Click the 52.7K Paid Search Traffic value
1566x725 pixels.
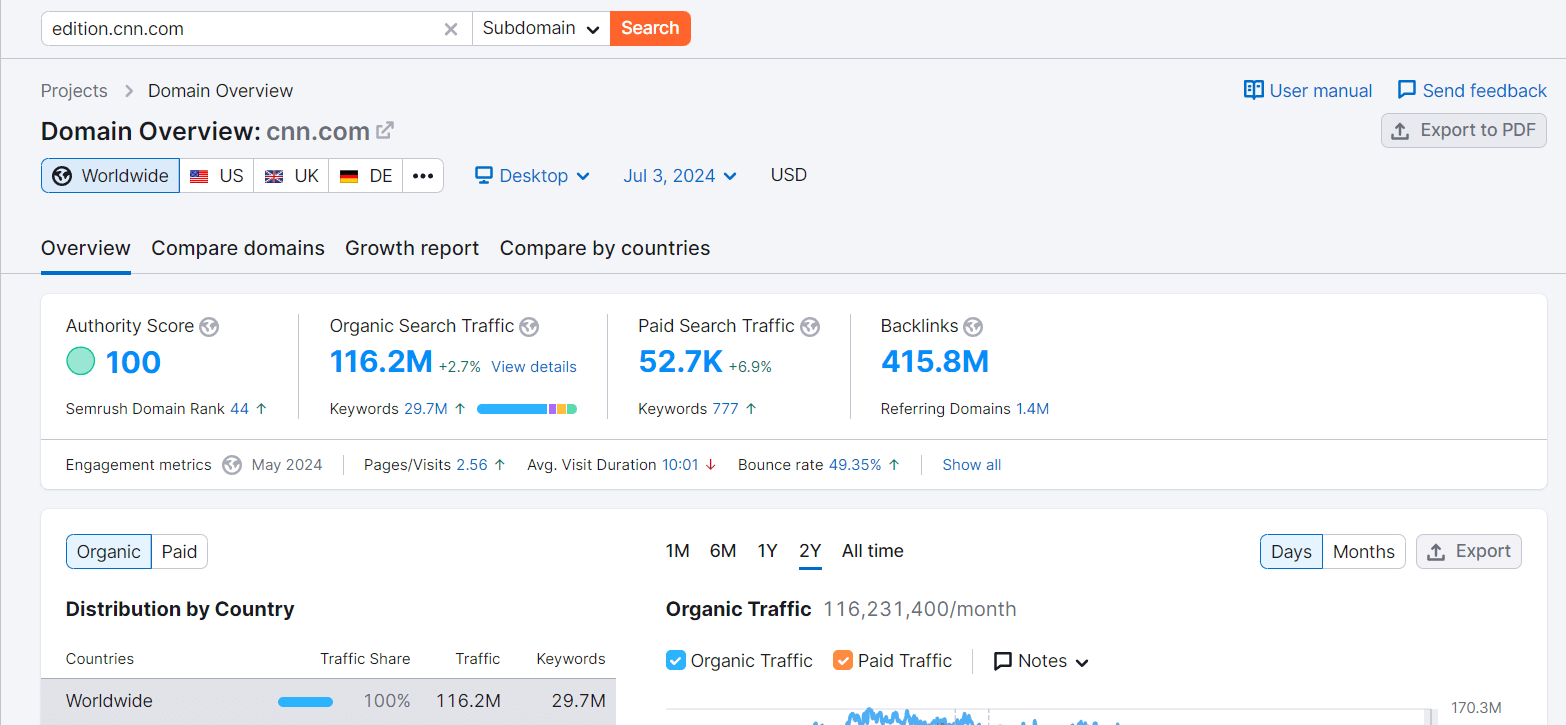pos(681,361)
